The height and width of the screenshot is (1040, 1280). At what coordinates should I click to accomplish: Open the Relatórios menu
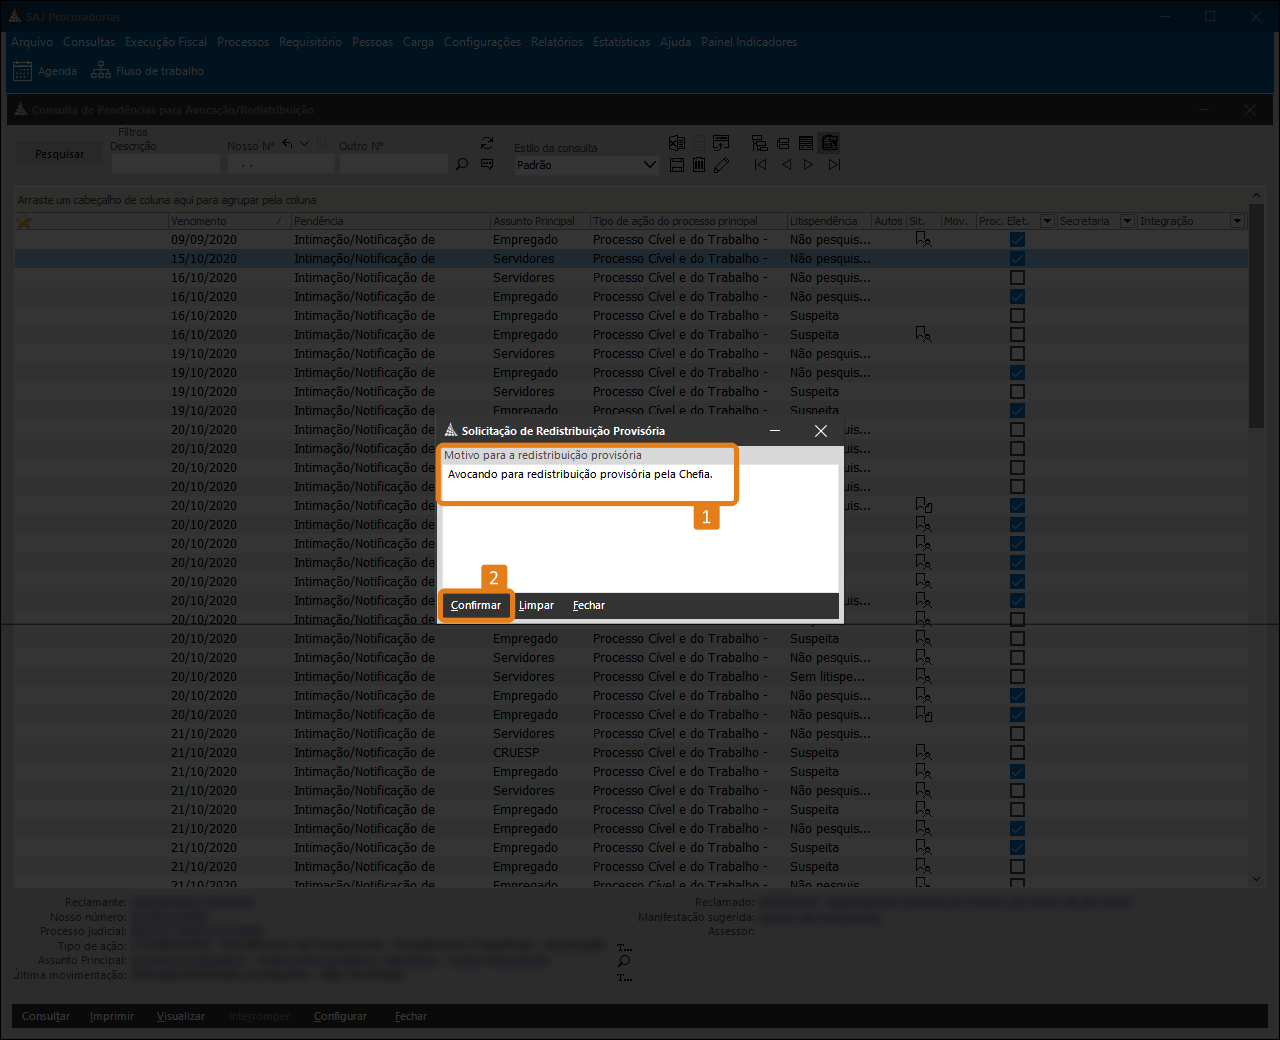(557, 42)
